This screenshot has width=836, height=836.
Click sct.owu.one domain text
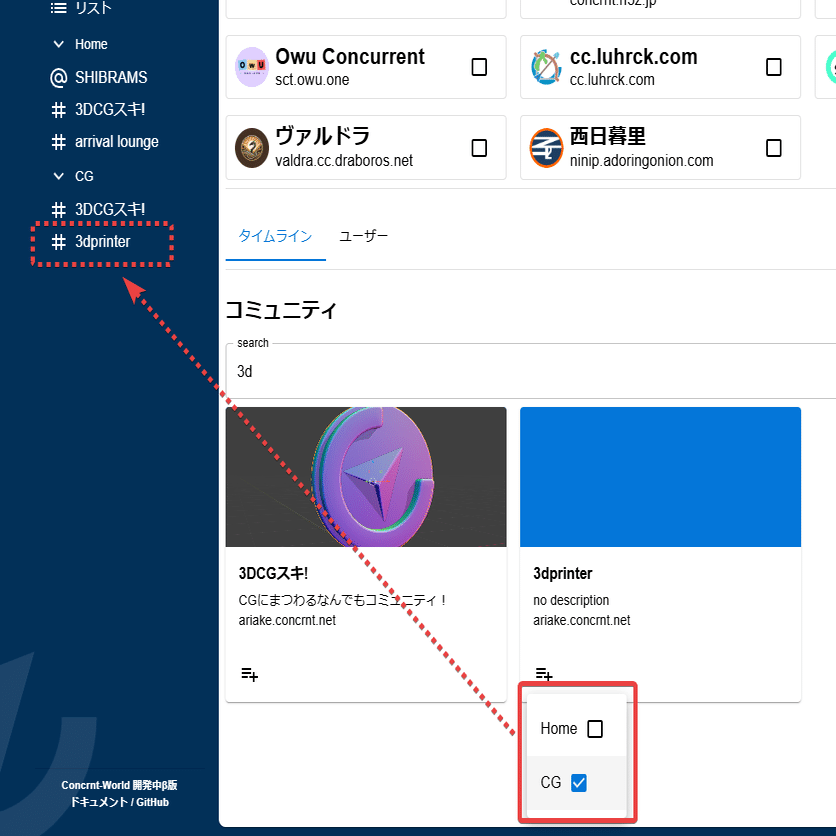(x=312, y=79)
